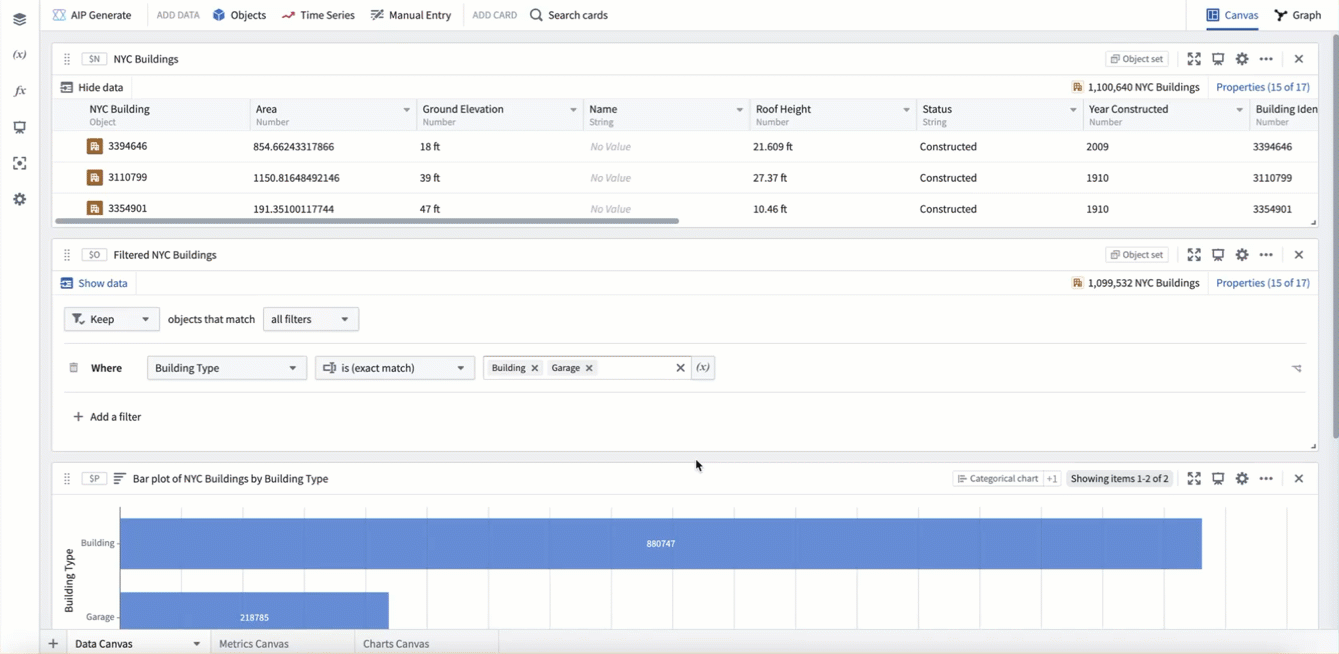The image size is (1339, 654).
Task: Open settings gear of Filtered NYC Buildings card
Action: click(x=1242, y=255)
